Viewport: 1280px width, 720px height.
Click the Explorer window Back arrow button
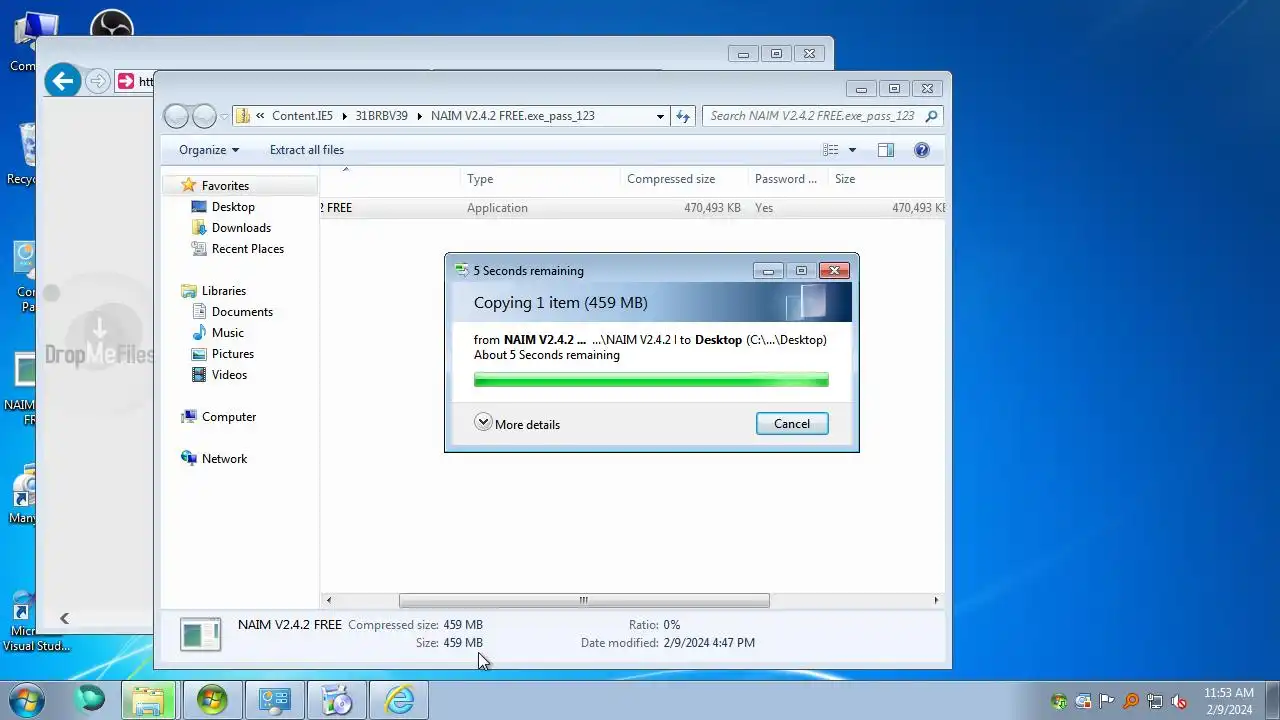pyautogui.click(x=176, y=116)
